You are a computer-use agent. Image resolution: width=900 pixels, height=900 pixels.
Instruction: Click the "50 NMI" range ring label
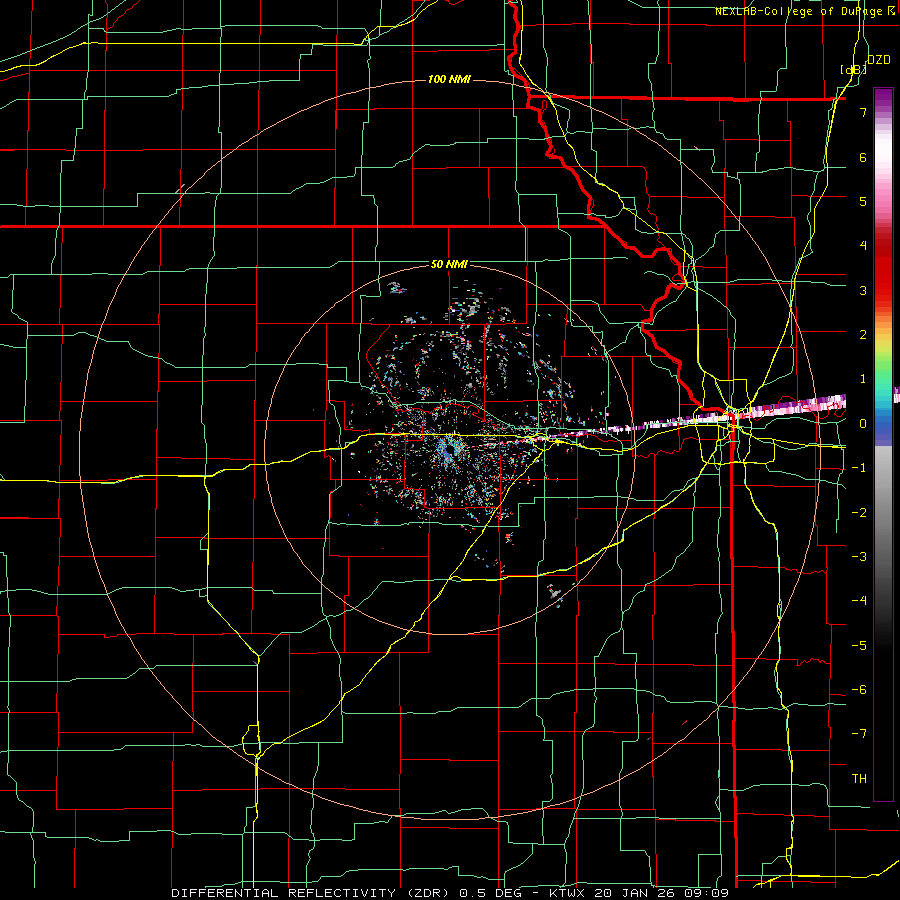(x=449, y=265)
